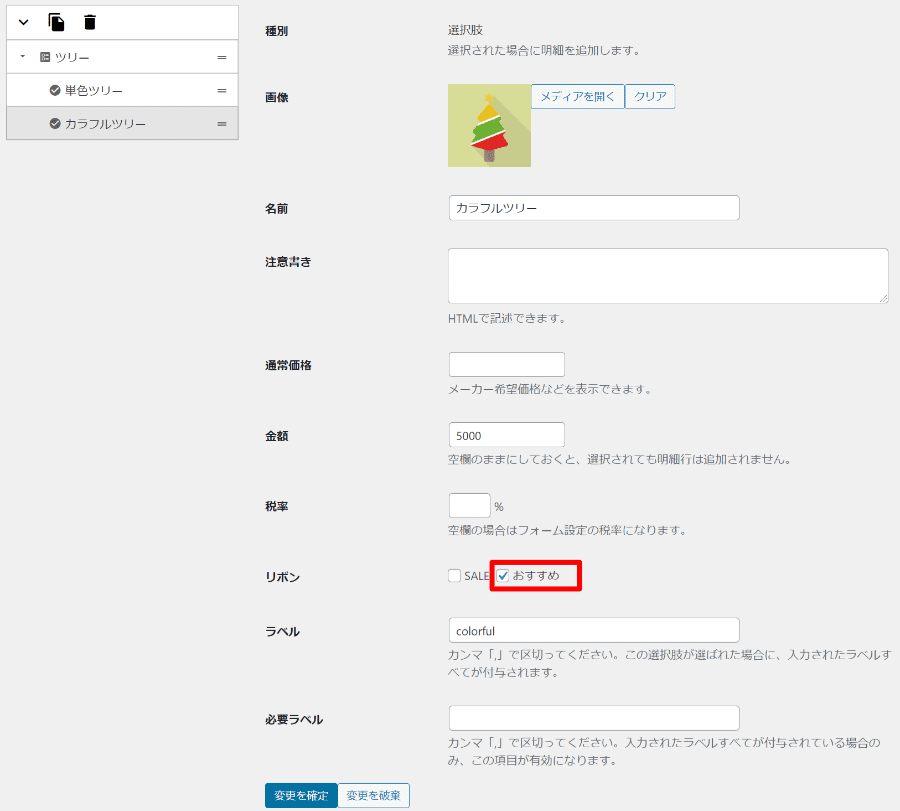Select the カラフルツリー tree item
The width and height of the screenshot is (900, 811).
(x=122, y=123)
